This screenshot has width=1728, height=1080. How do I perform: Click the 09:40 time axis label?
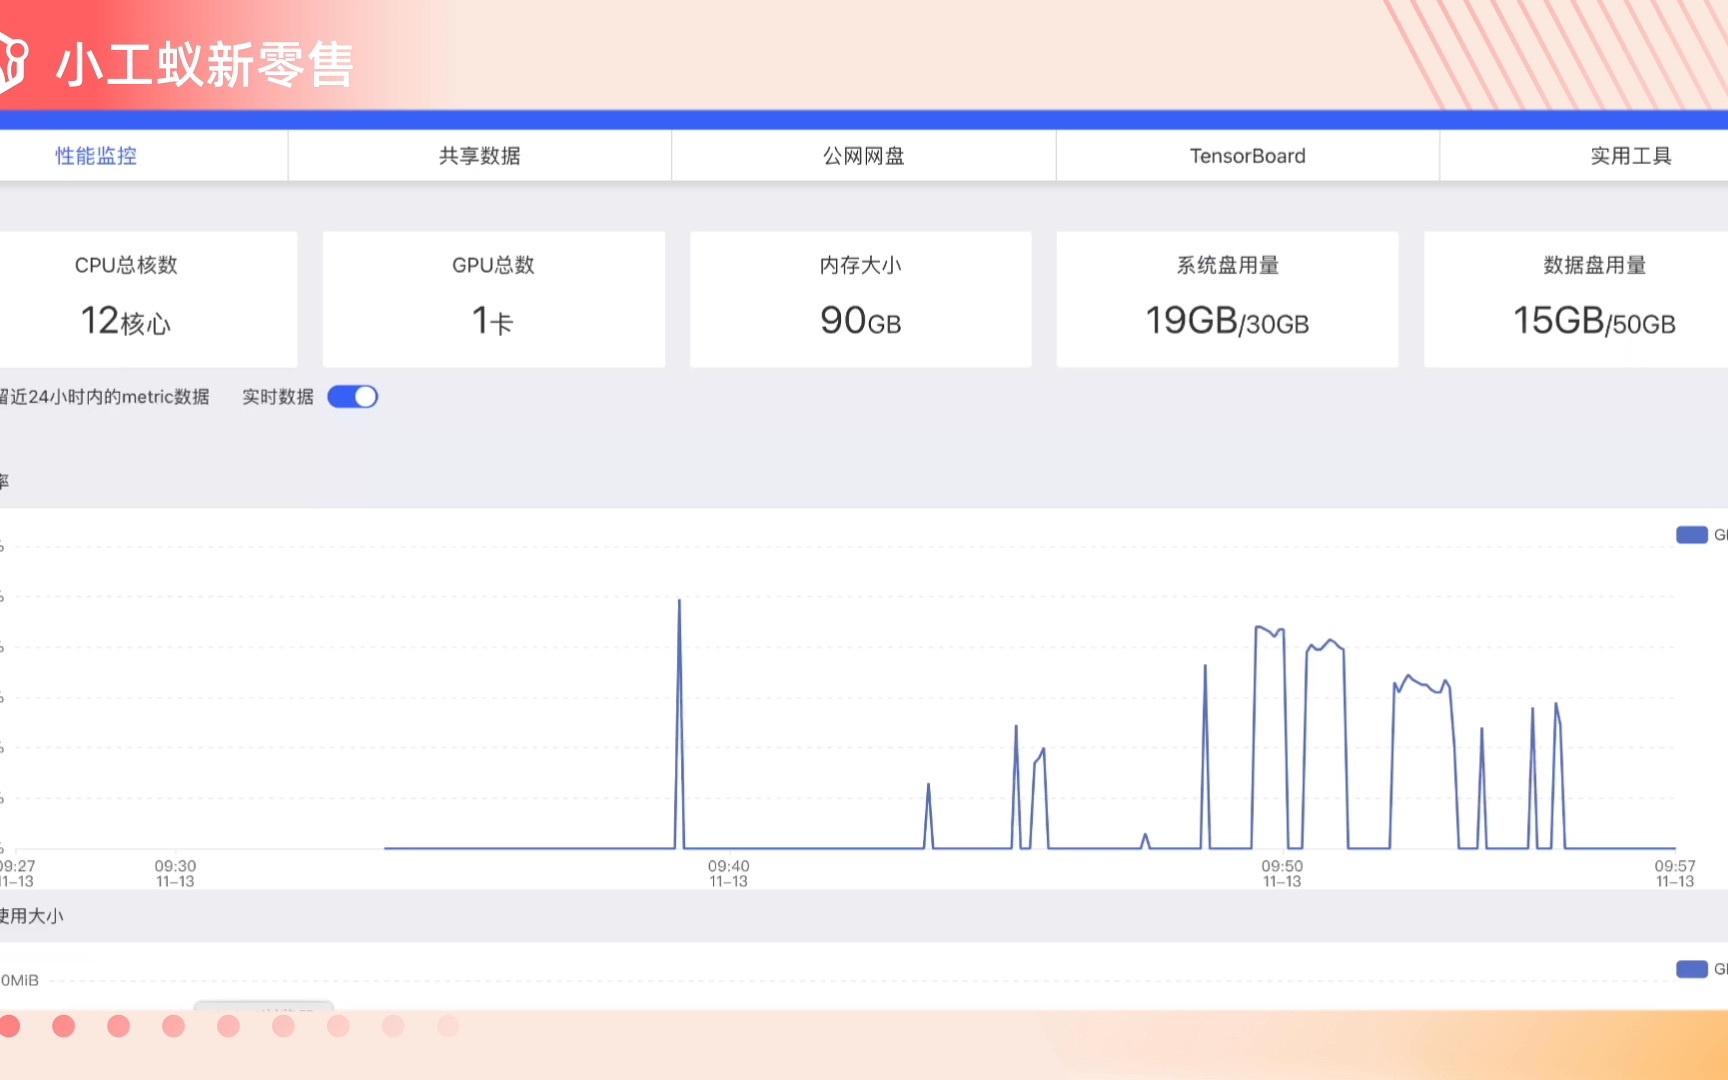click(x=728, y=873)
